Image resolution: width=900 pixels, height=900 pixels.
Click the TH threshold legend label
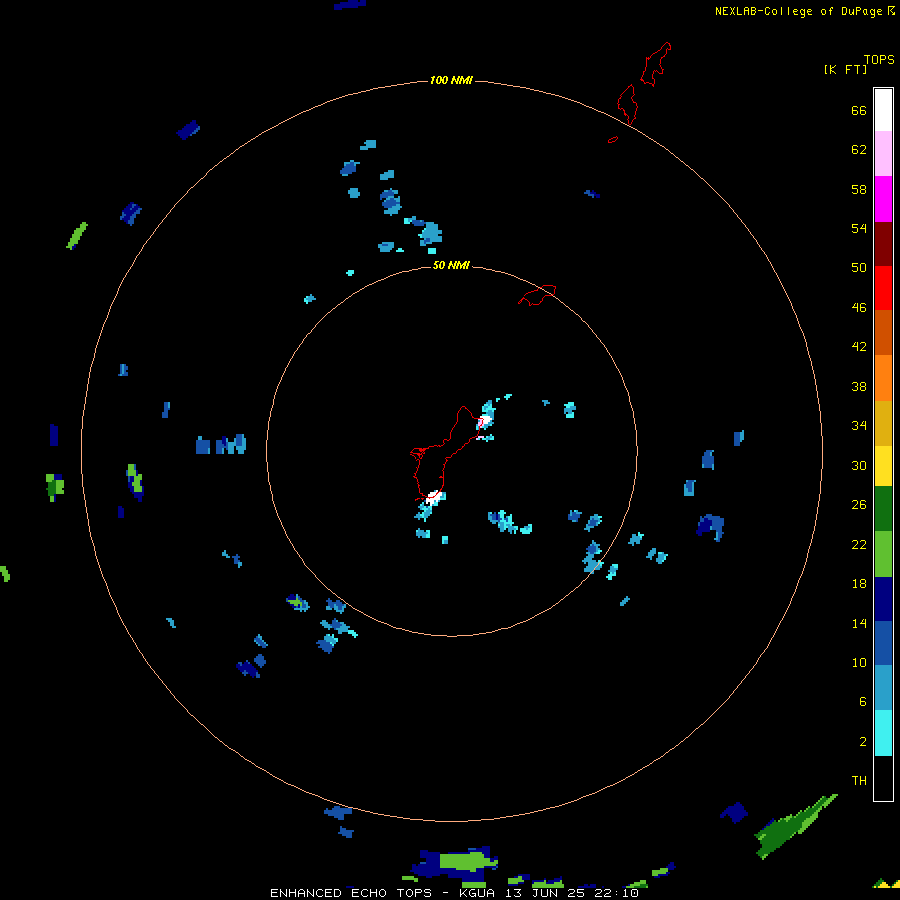tap(859, 781)
